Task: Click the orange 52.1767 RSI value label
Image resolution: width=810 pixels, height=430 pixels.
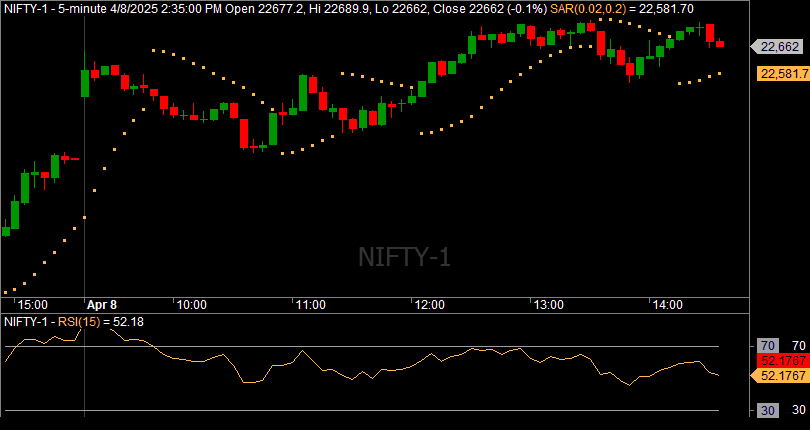Action: 781,375
